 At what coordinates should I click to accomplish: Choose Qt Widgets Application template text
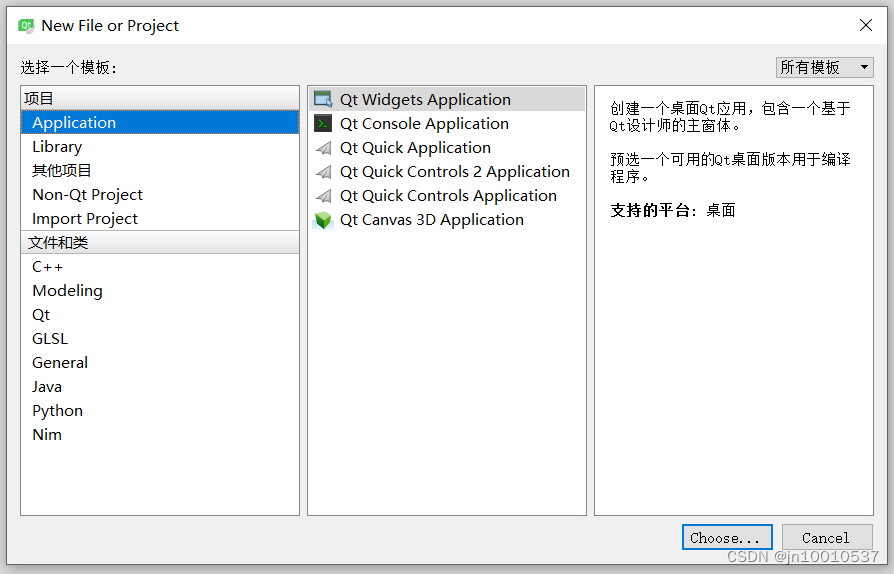click(x=425, y=99)
